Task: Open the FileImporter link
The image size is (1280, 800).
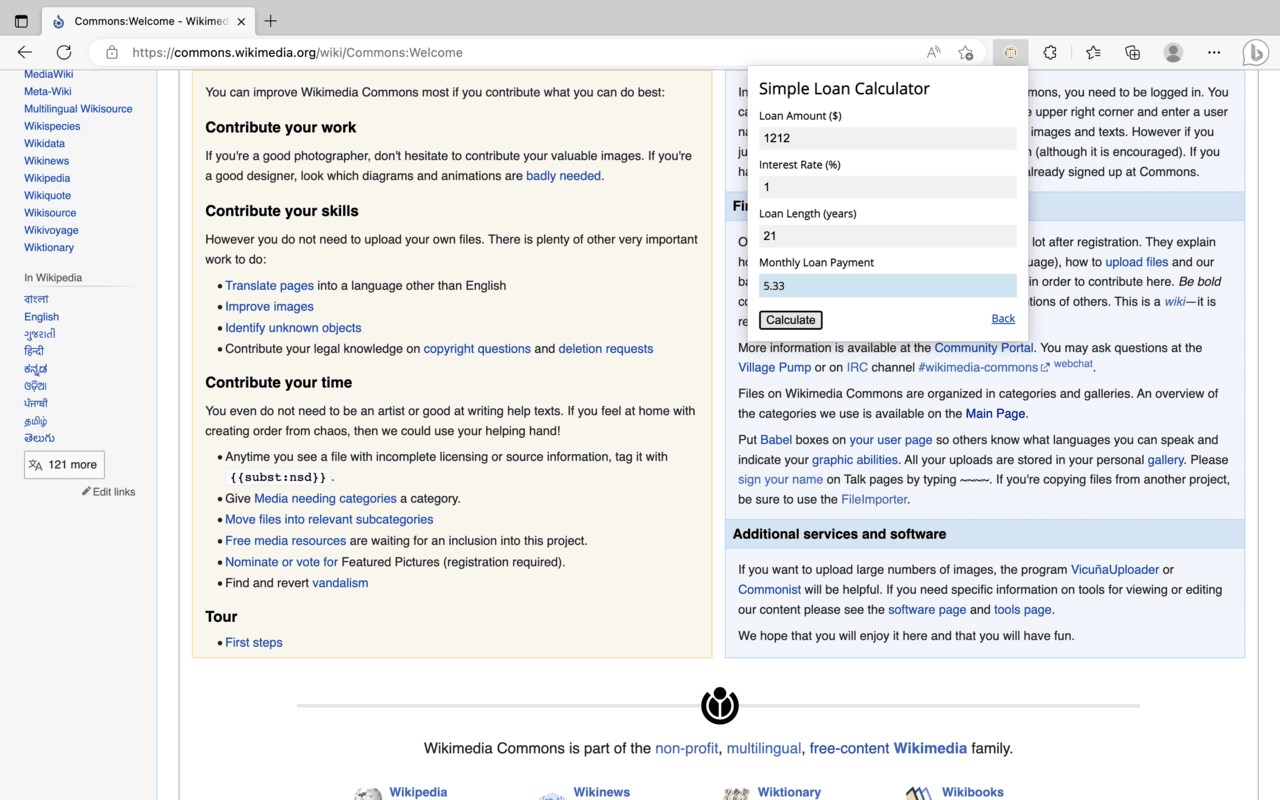Action: pyautogui.click(x=874, y=500)
